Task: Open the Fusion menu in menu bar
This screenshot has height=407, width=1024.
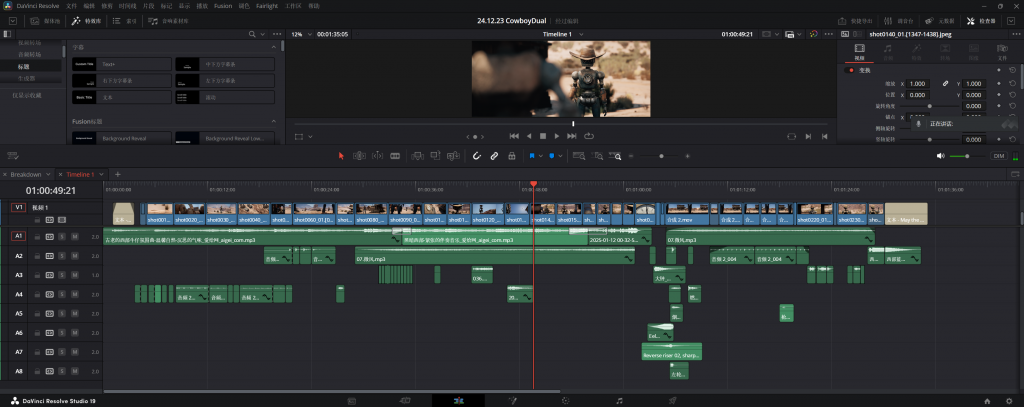Action: [223, 6]
